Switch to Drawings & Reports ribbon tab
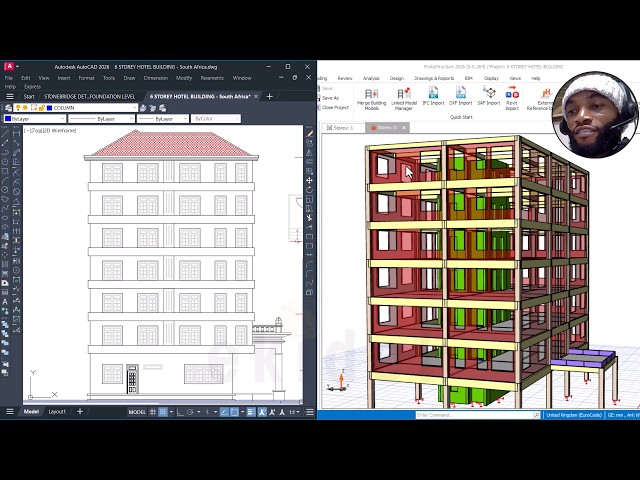Viewport: 640px width, 480px height. click(x=434, y=78)
